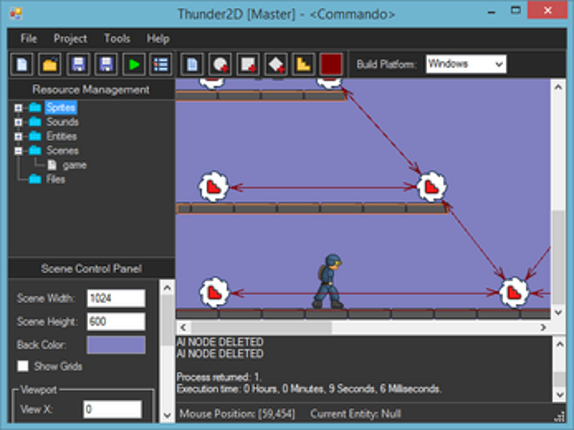Select the Files folder in tree

click(55, 179)
